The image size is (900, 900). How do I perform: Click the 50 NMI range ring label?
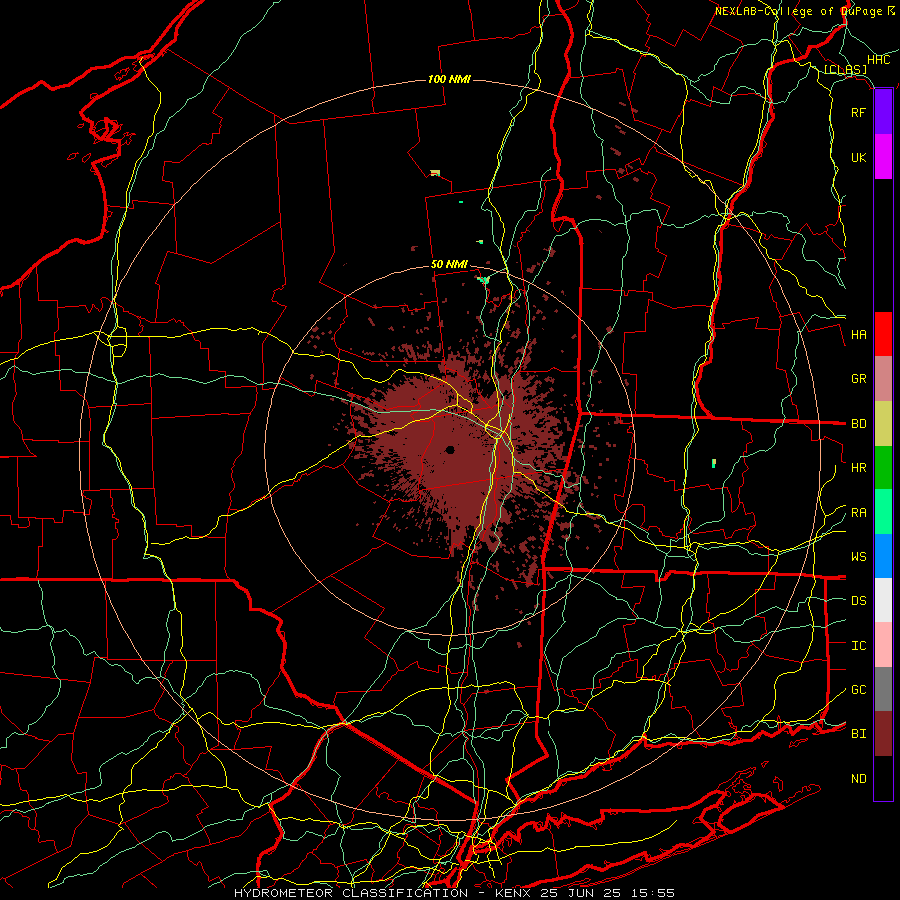coord(449,264)
